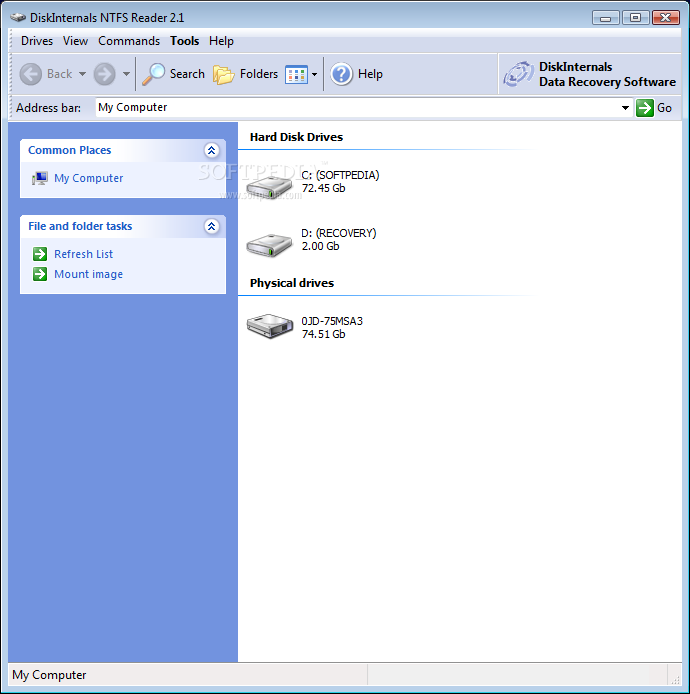
Task: Click the 72.45 Gb size text
Action: [x=324, y=188]
